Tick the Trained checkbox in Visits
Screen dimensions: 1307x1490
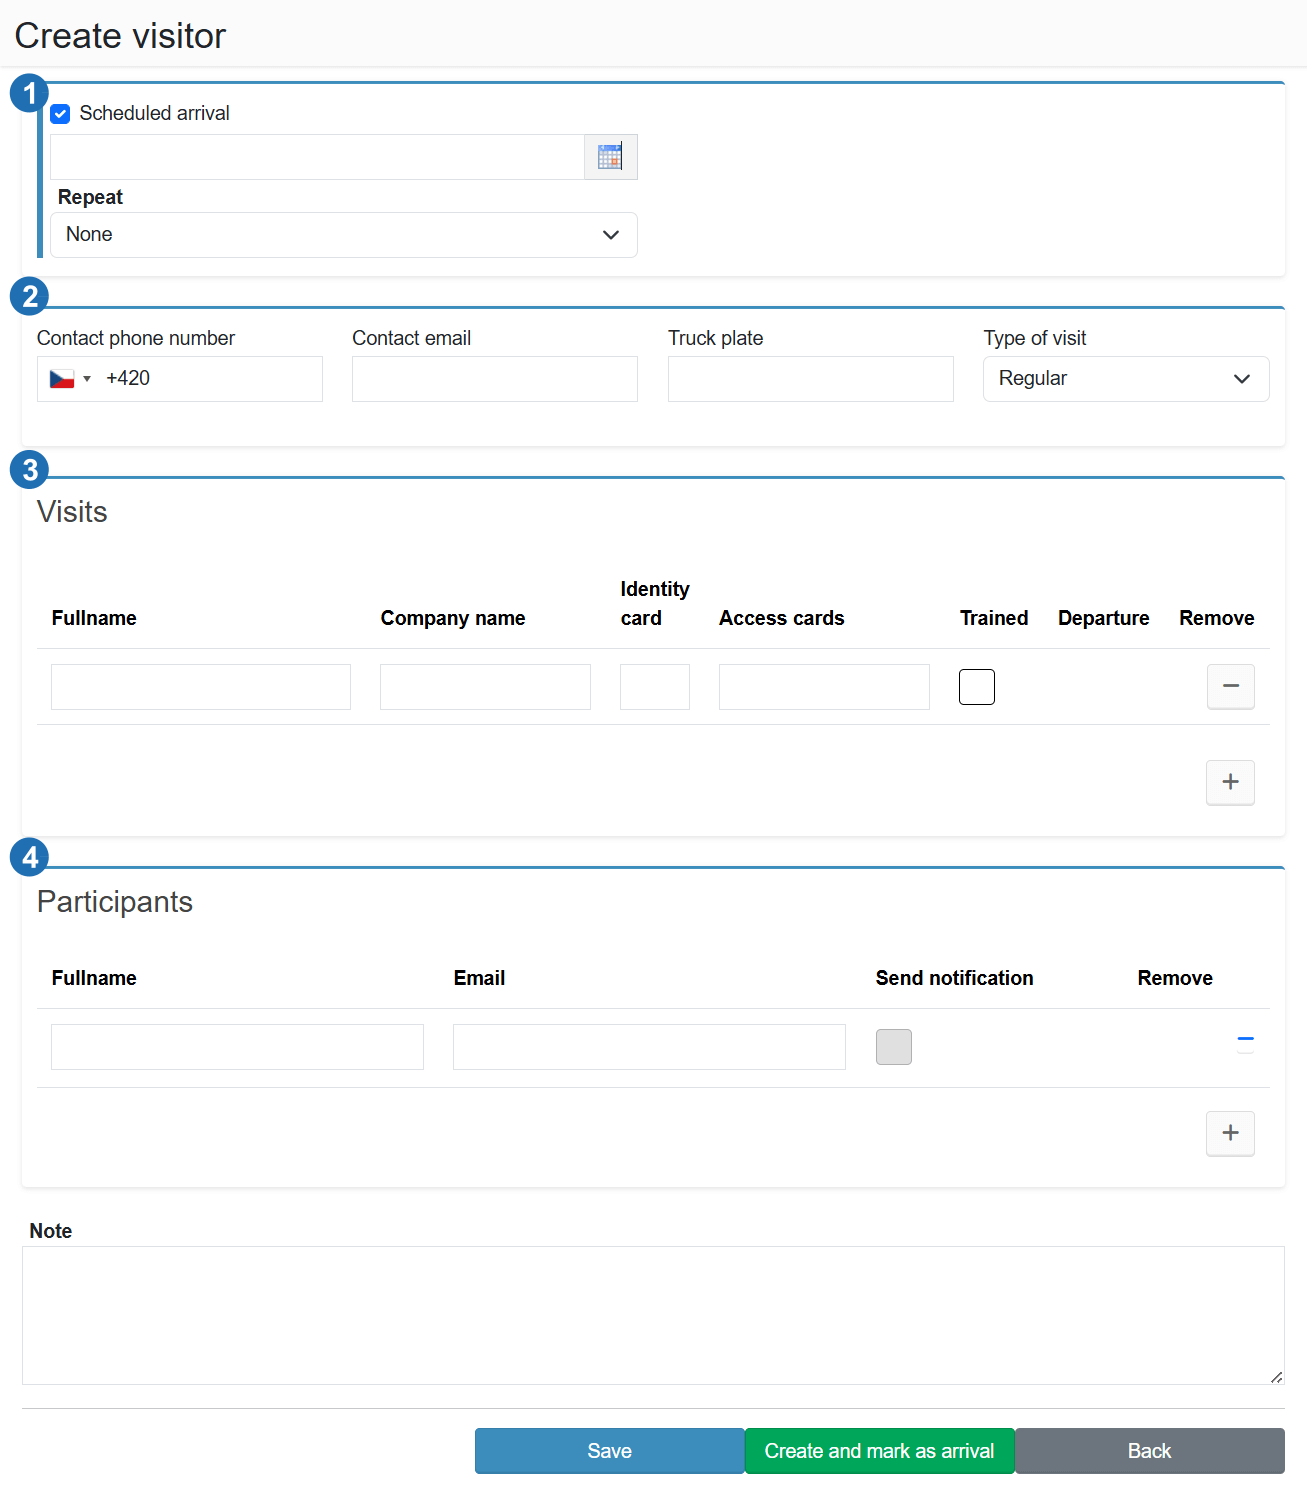(976, 687)
